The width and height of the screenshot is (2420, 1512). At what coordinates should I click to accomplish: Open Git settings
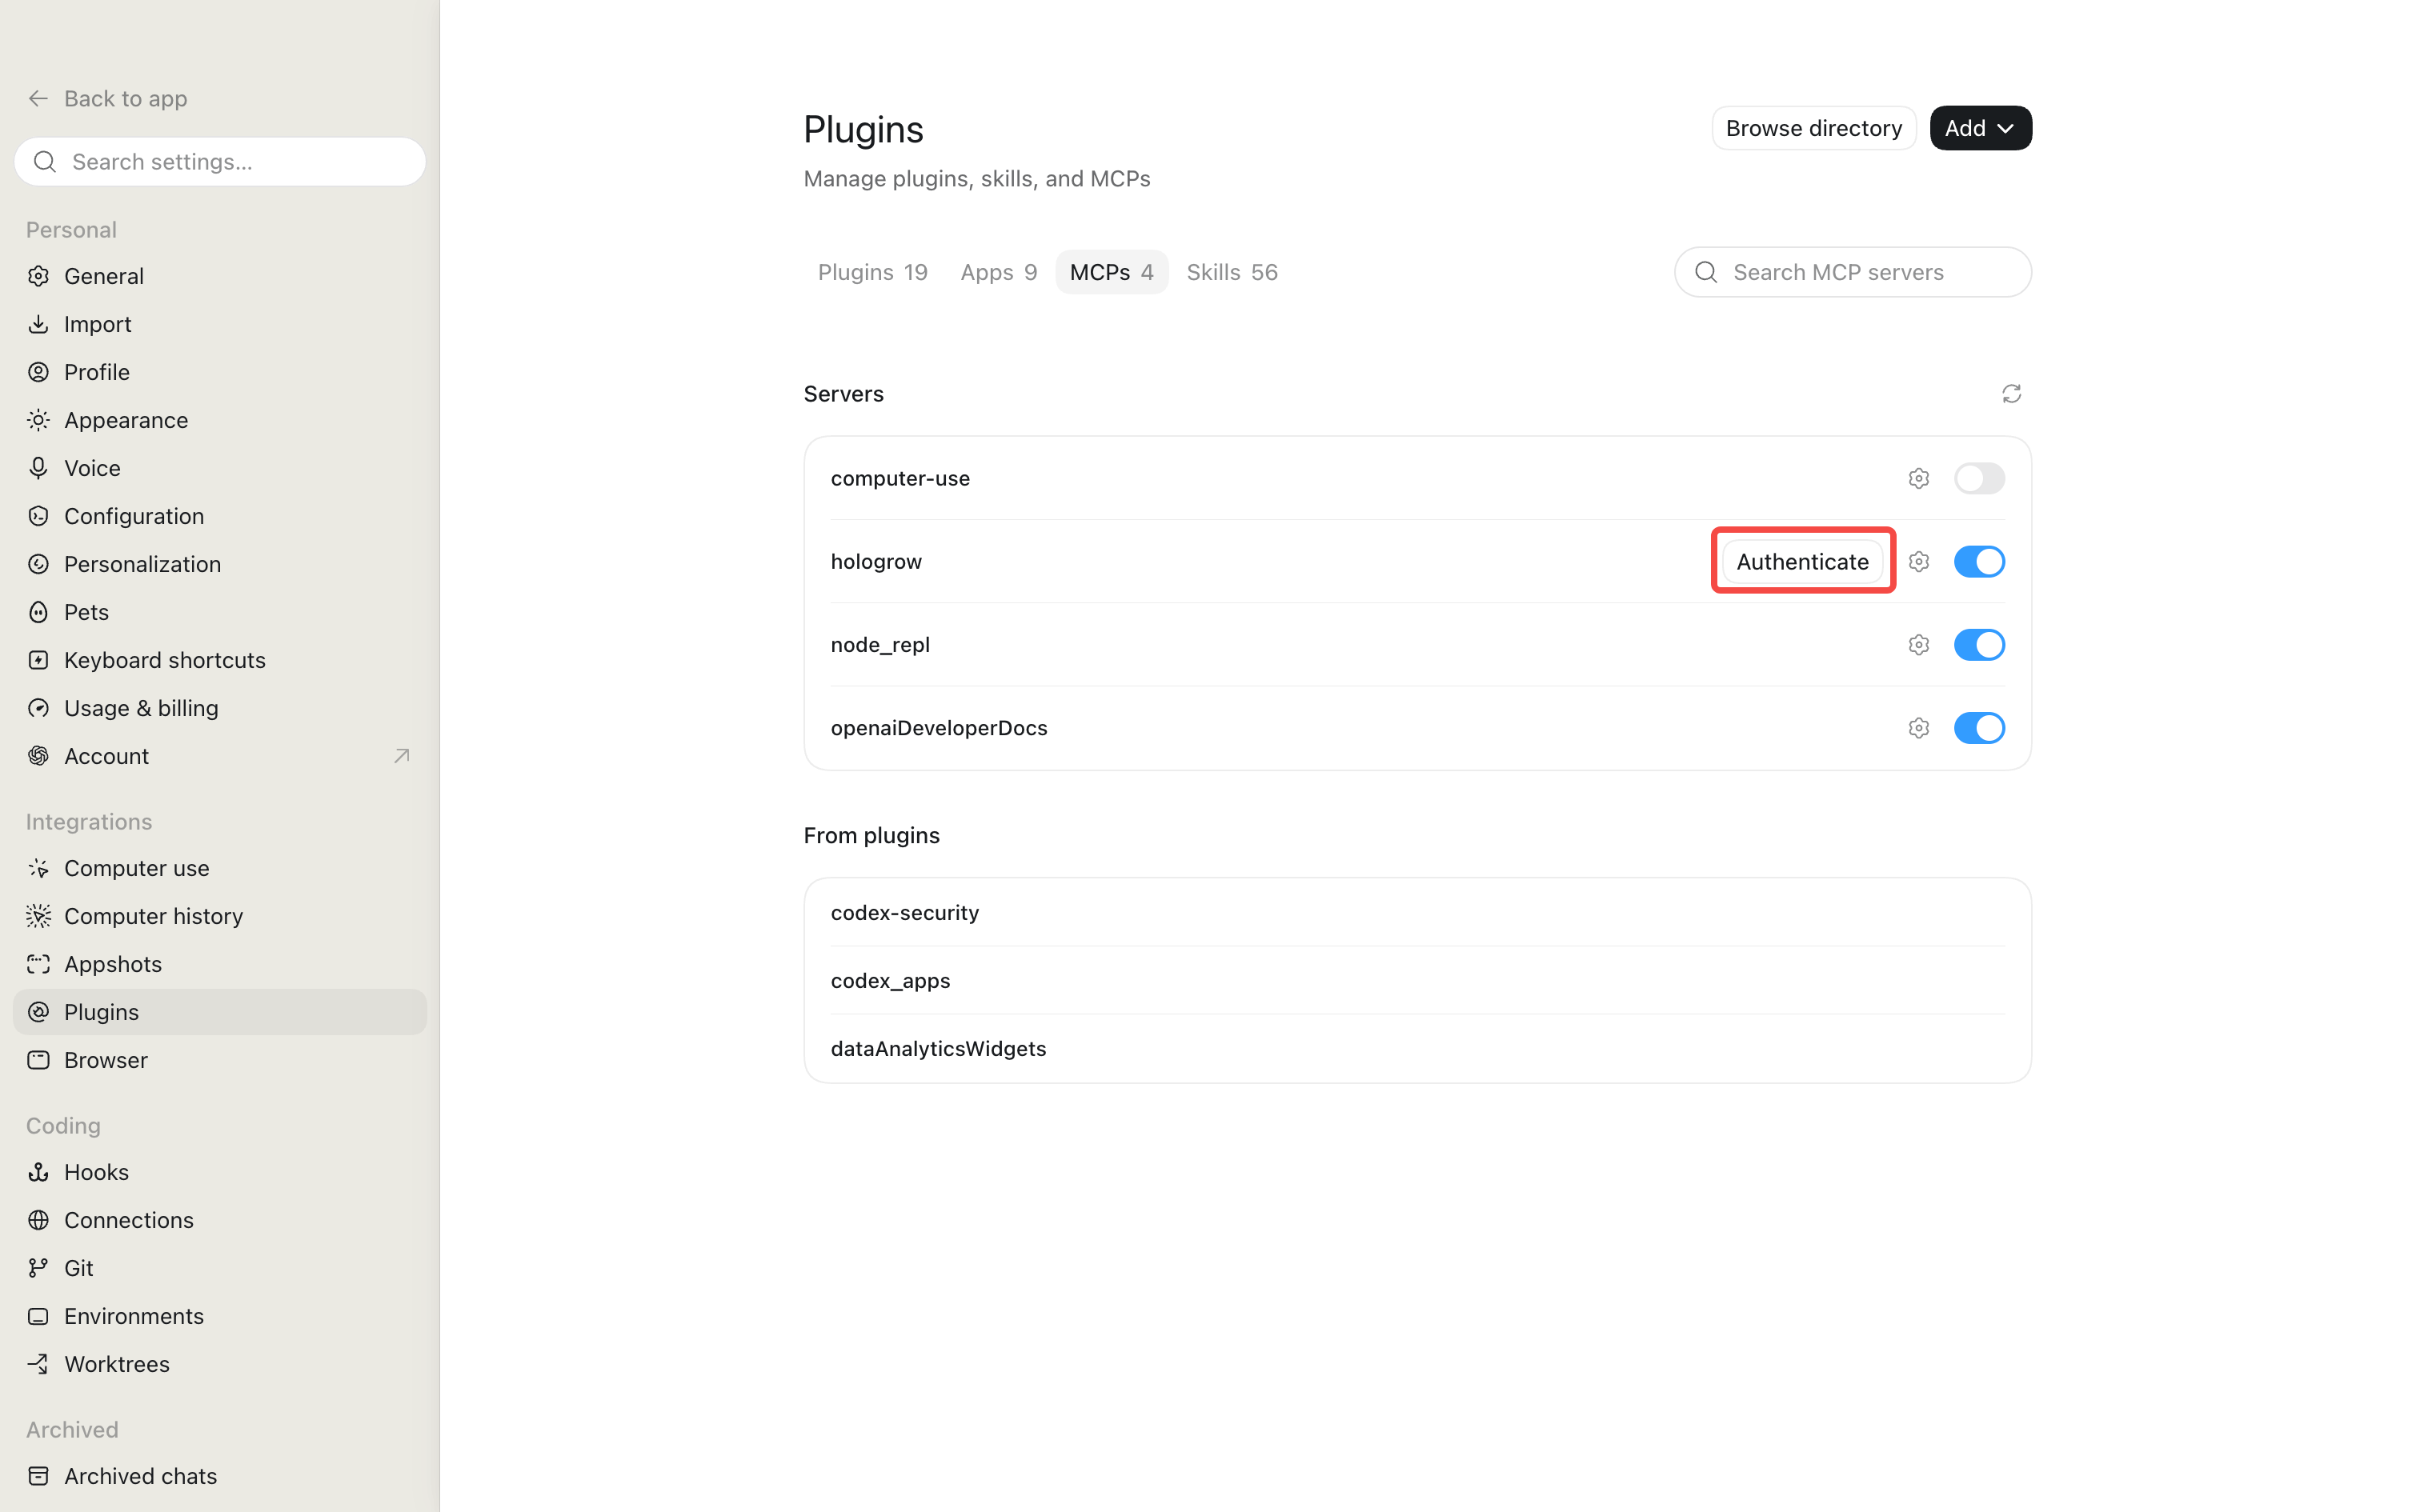click(x=220, y=1268)
